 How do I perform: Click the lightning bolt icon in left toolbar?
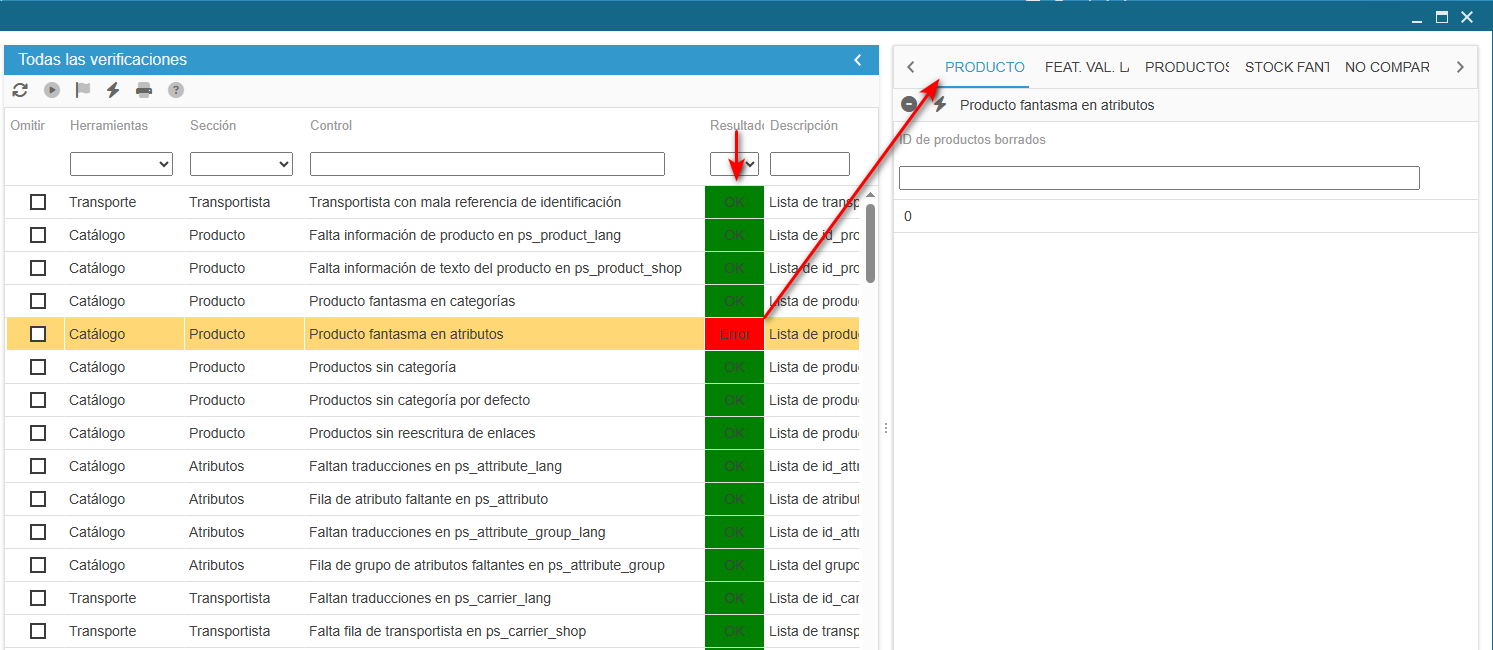point(113,90)
